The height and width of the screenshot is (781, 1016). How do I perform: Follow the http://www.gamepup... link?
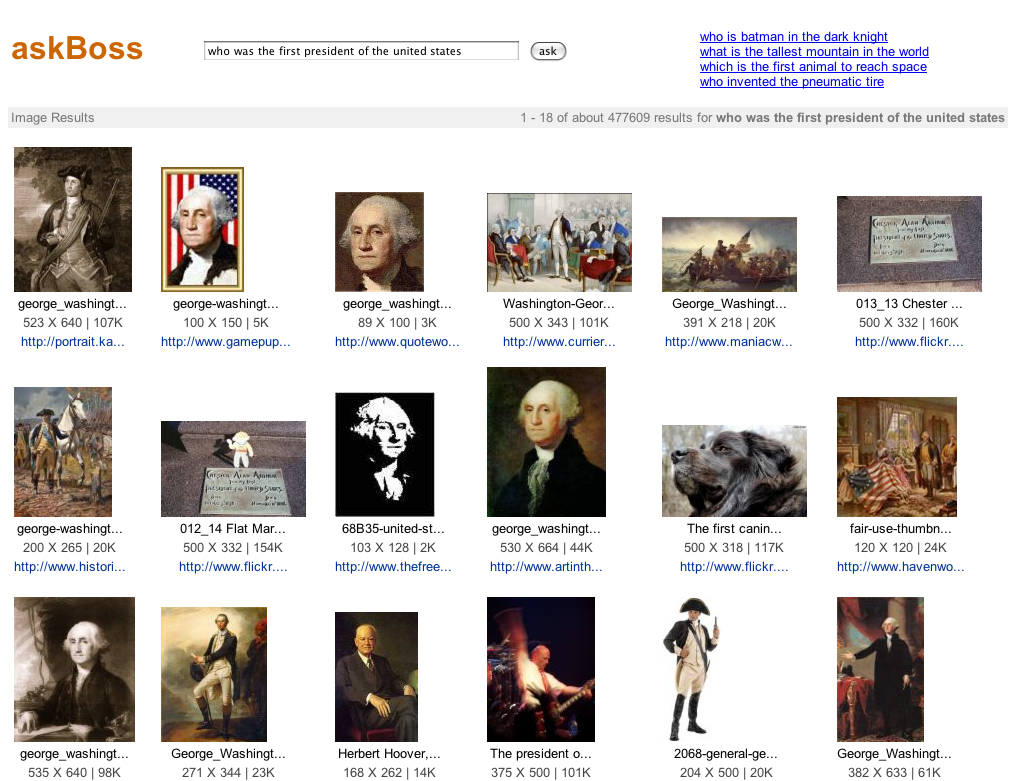225,342
